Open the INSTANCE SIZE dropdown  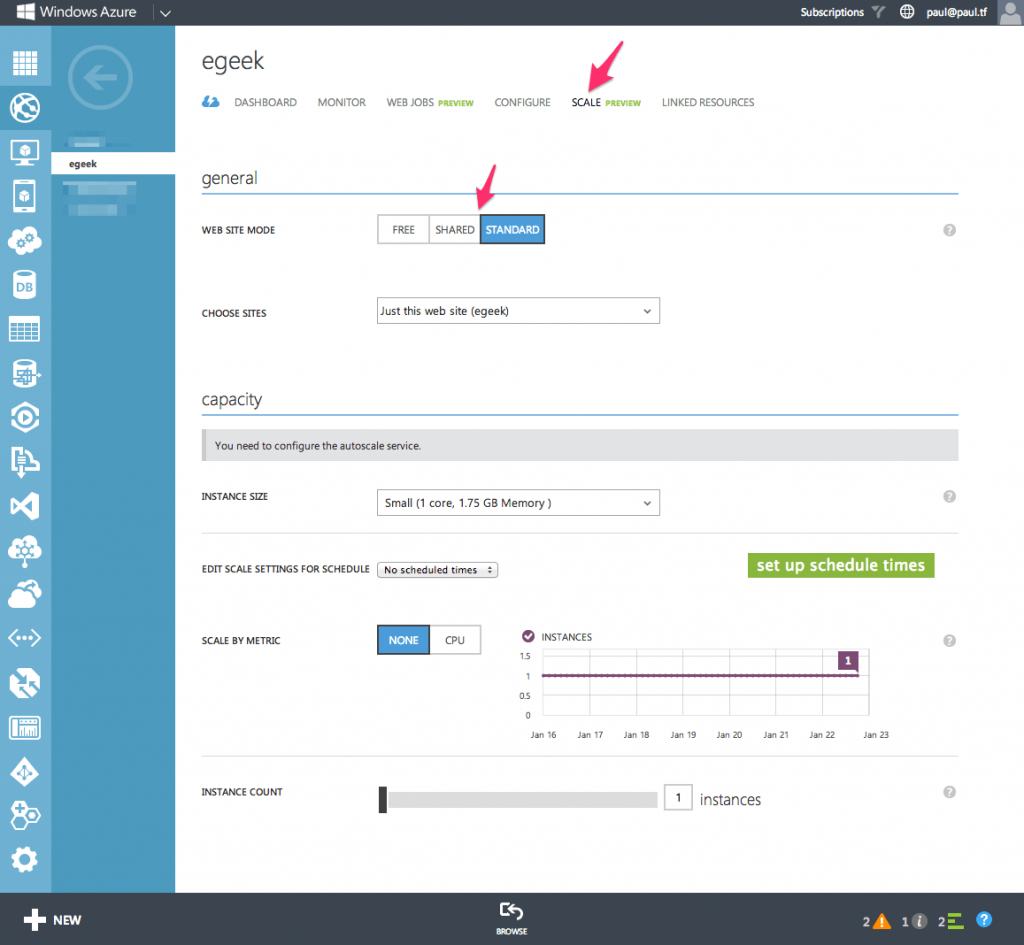click(518, 502)
